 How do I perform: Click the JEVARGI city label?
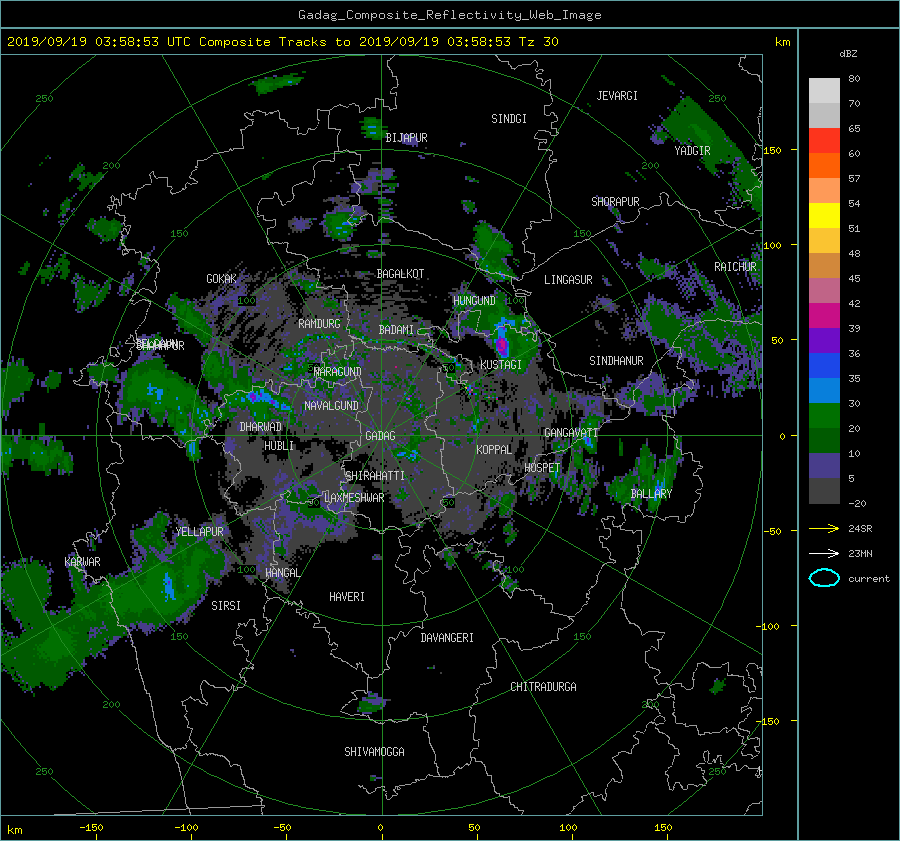tap(617, 96)
